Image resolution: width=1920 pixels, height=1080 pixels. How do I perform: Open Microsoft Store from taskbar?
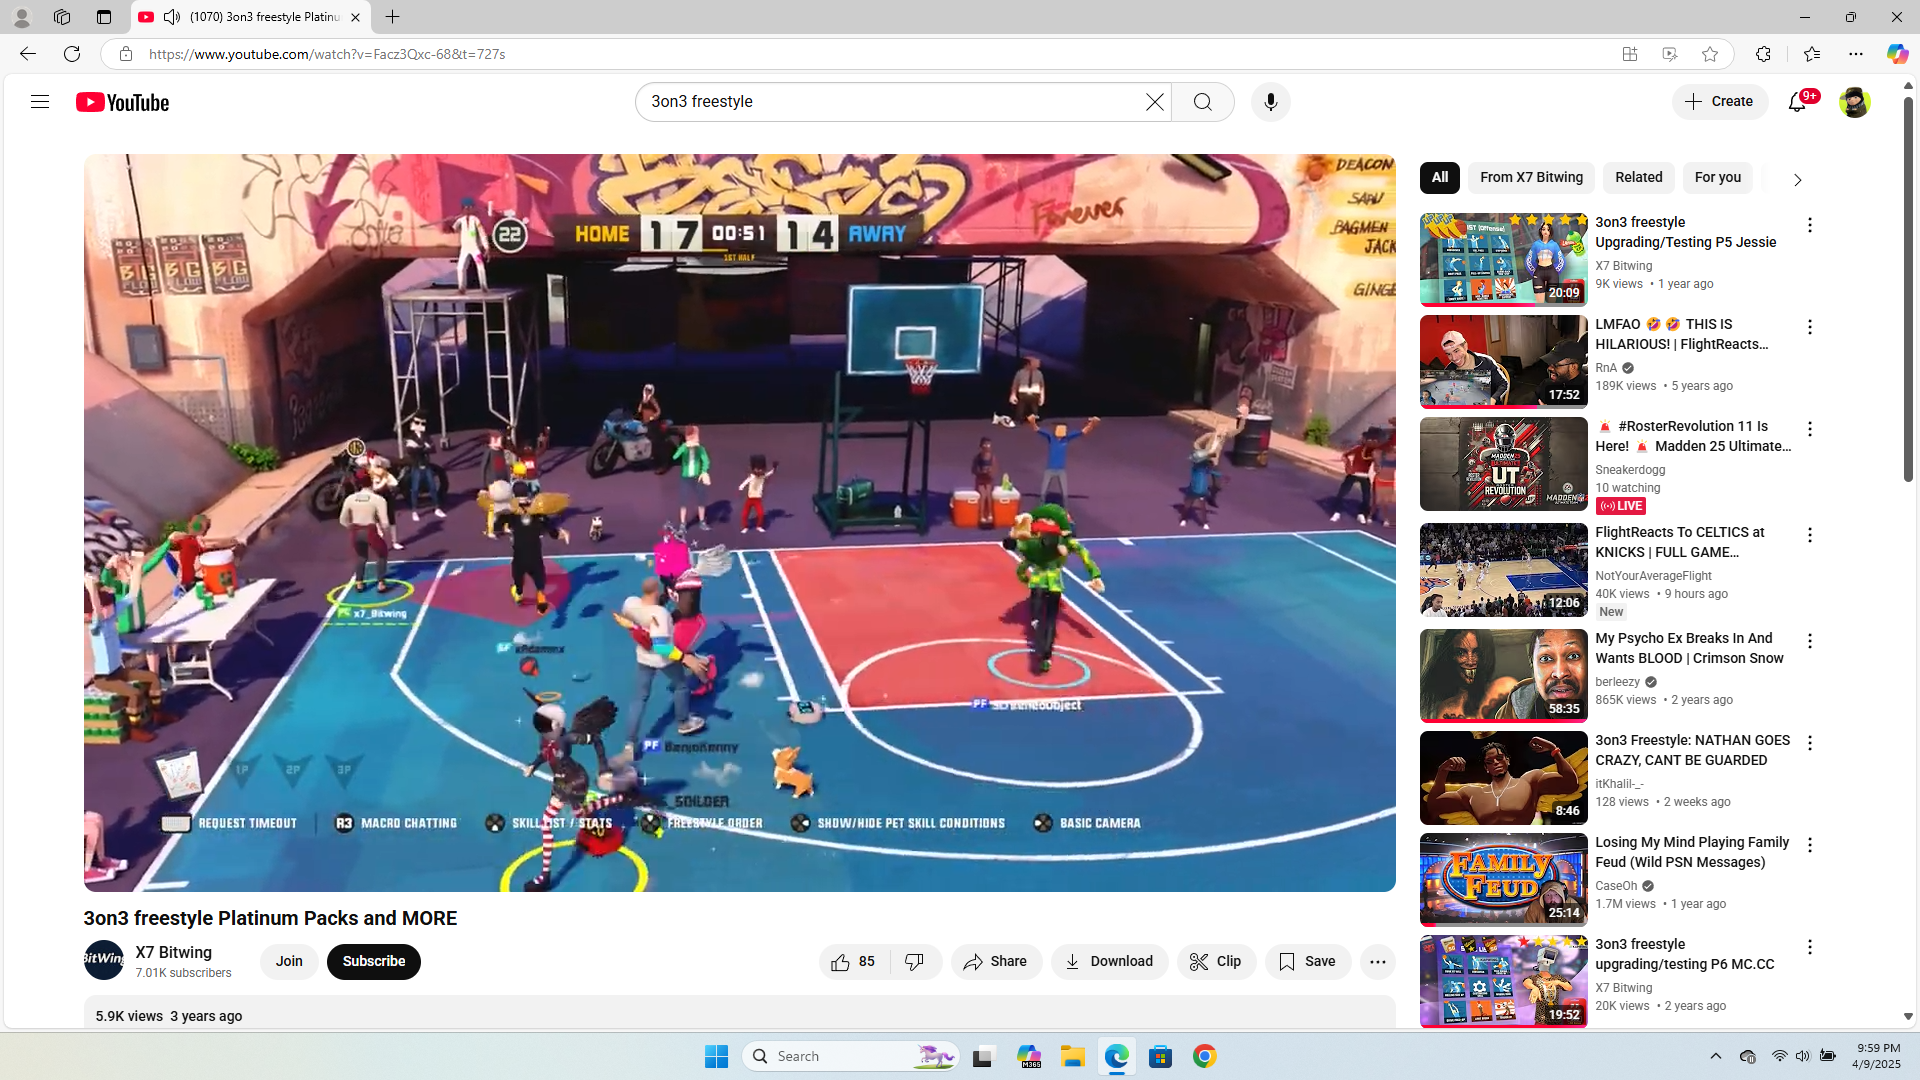pyautogui.click(x=1161, y=1056)
